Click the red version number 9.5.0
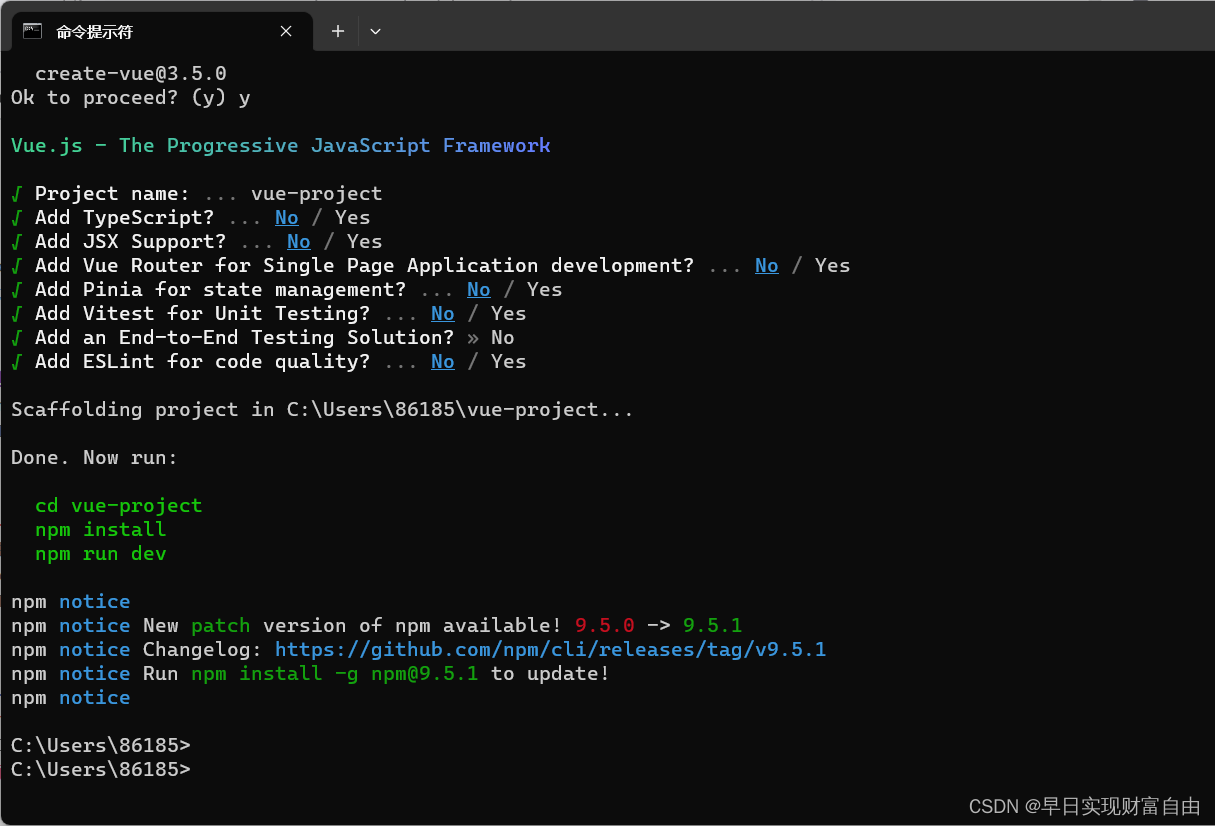This screenshot has height=826, width=1215. pyautogui.click(x=605, y=625)
